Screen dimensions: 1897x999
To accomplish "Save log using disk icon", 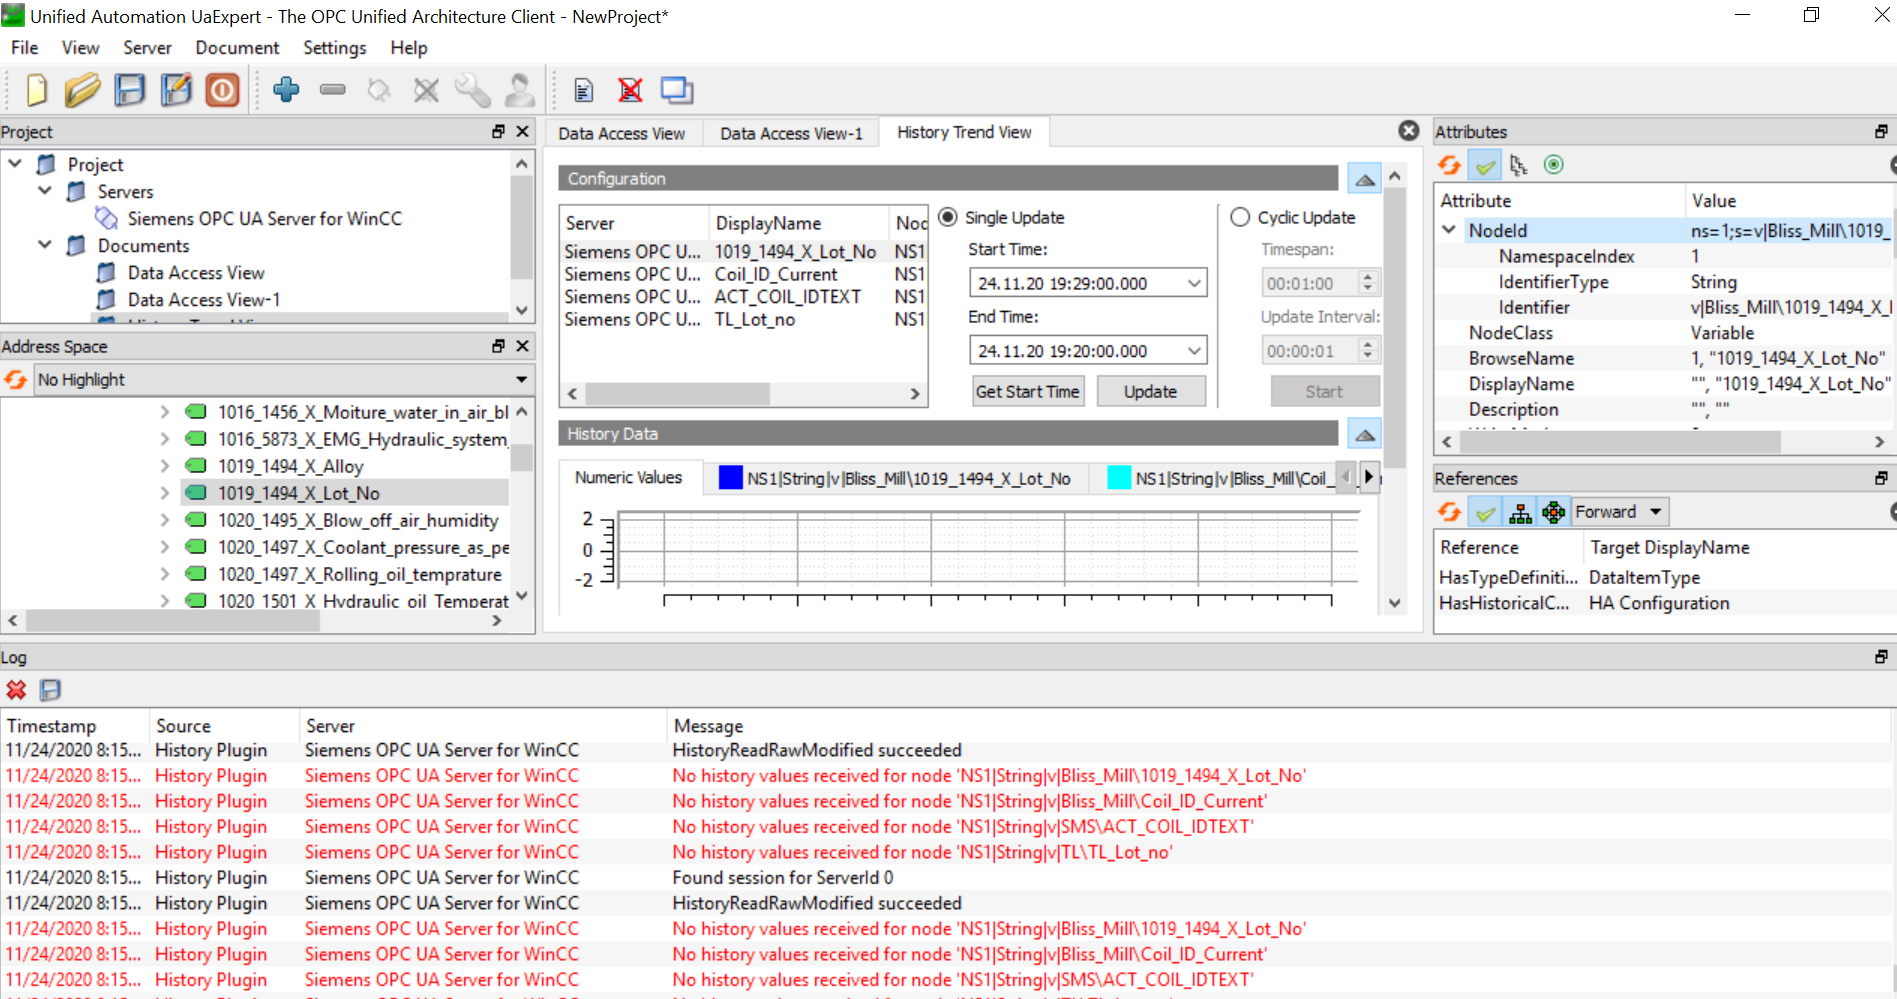I will [50, 690].
